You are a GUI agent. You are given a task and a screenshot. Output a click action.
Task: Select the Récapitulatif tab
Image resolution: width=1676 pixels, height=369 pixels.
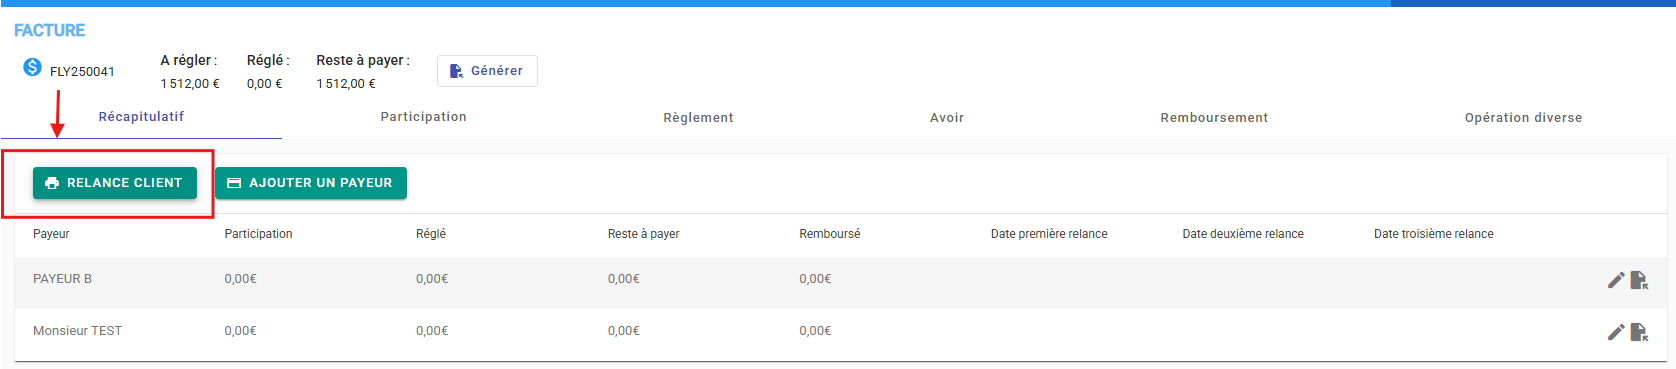(x=141, y=117)
